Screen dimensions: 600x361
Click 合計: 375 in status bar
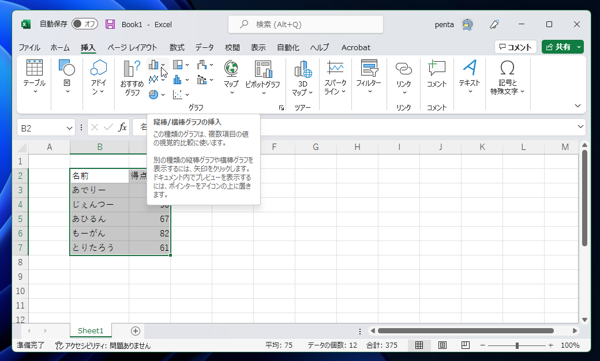click(x=382, y=345)
